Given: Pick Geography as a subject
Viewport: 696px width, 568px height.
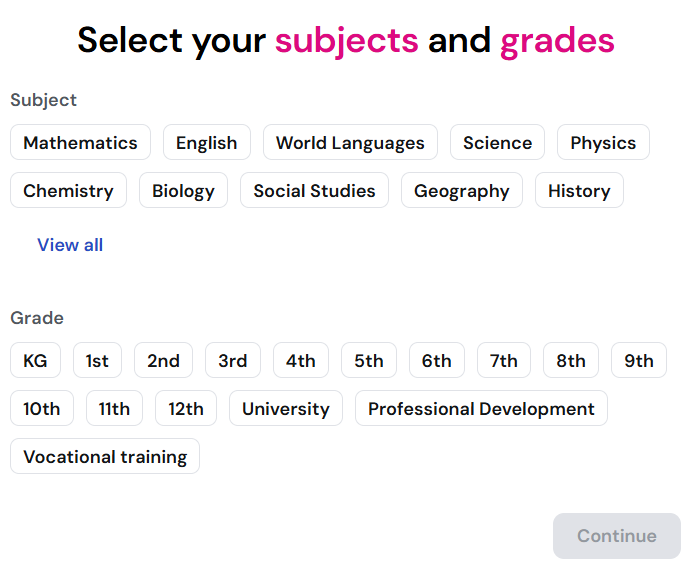Looking at the screenshot, I should point(461,191).
